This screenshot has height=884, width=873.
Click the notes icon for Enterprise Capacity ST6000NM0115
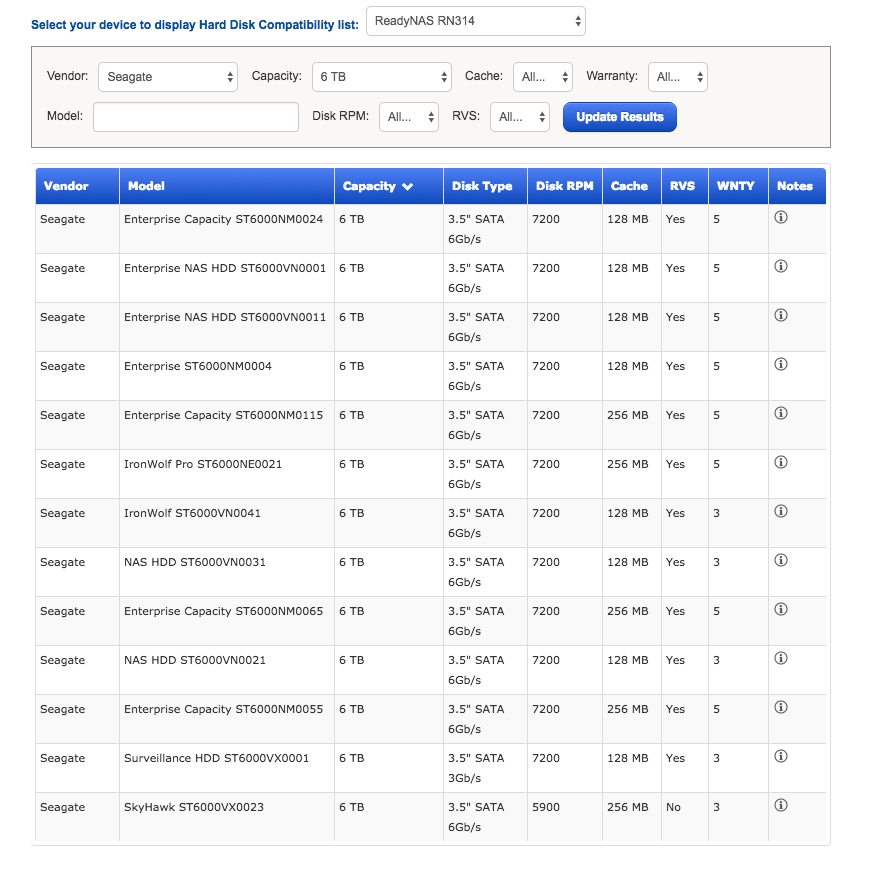(x=781, y=413)
